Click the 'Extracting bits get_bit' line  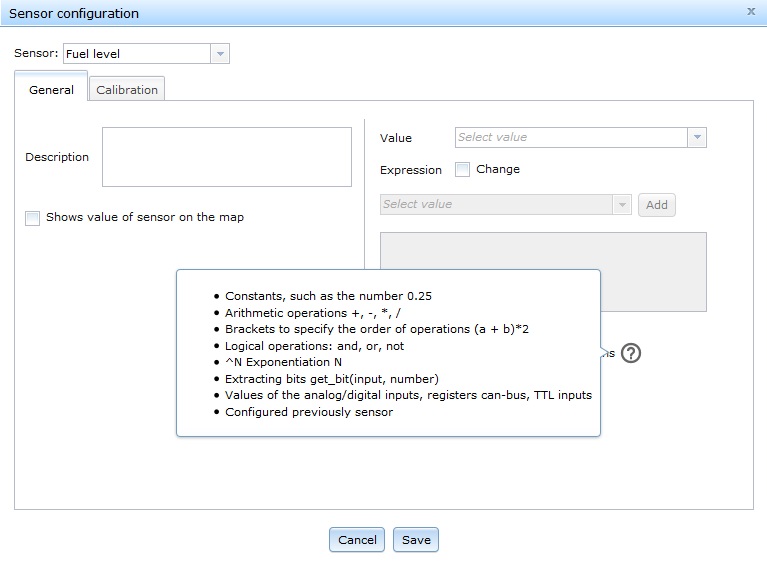(x=332, y=379)
